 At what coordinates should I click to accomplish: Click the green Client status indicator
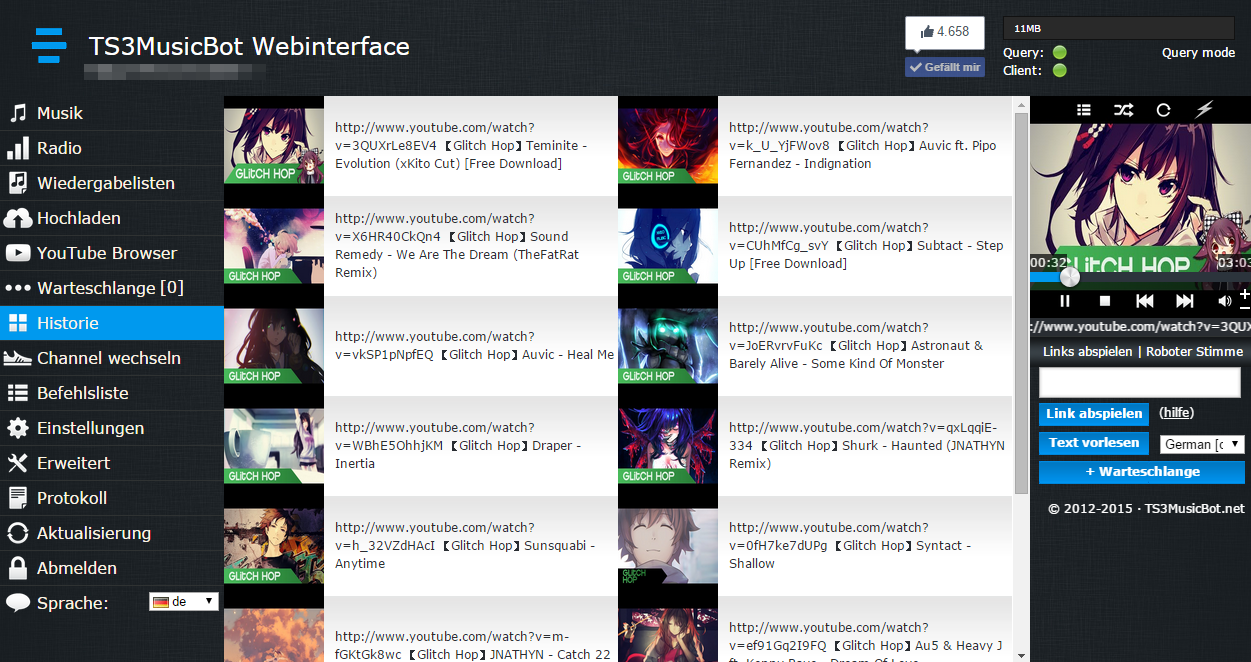point(1060,71)
